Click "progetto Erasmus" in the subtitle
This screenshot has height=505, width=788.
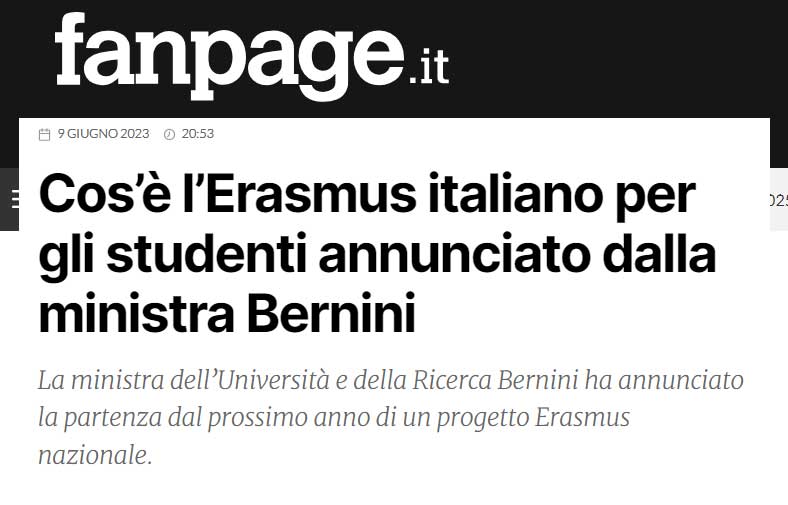click(533, 419)
